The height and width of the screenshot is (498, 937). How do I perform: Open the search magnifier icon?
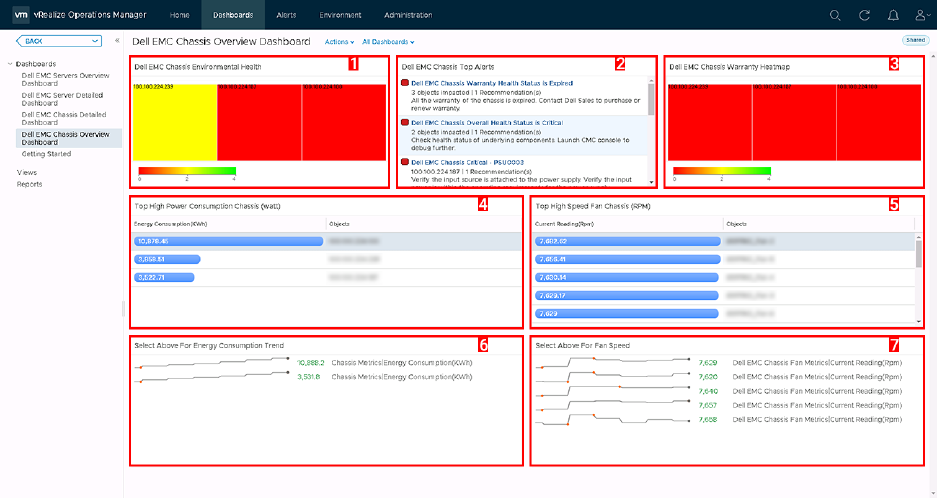coord(835,15)
